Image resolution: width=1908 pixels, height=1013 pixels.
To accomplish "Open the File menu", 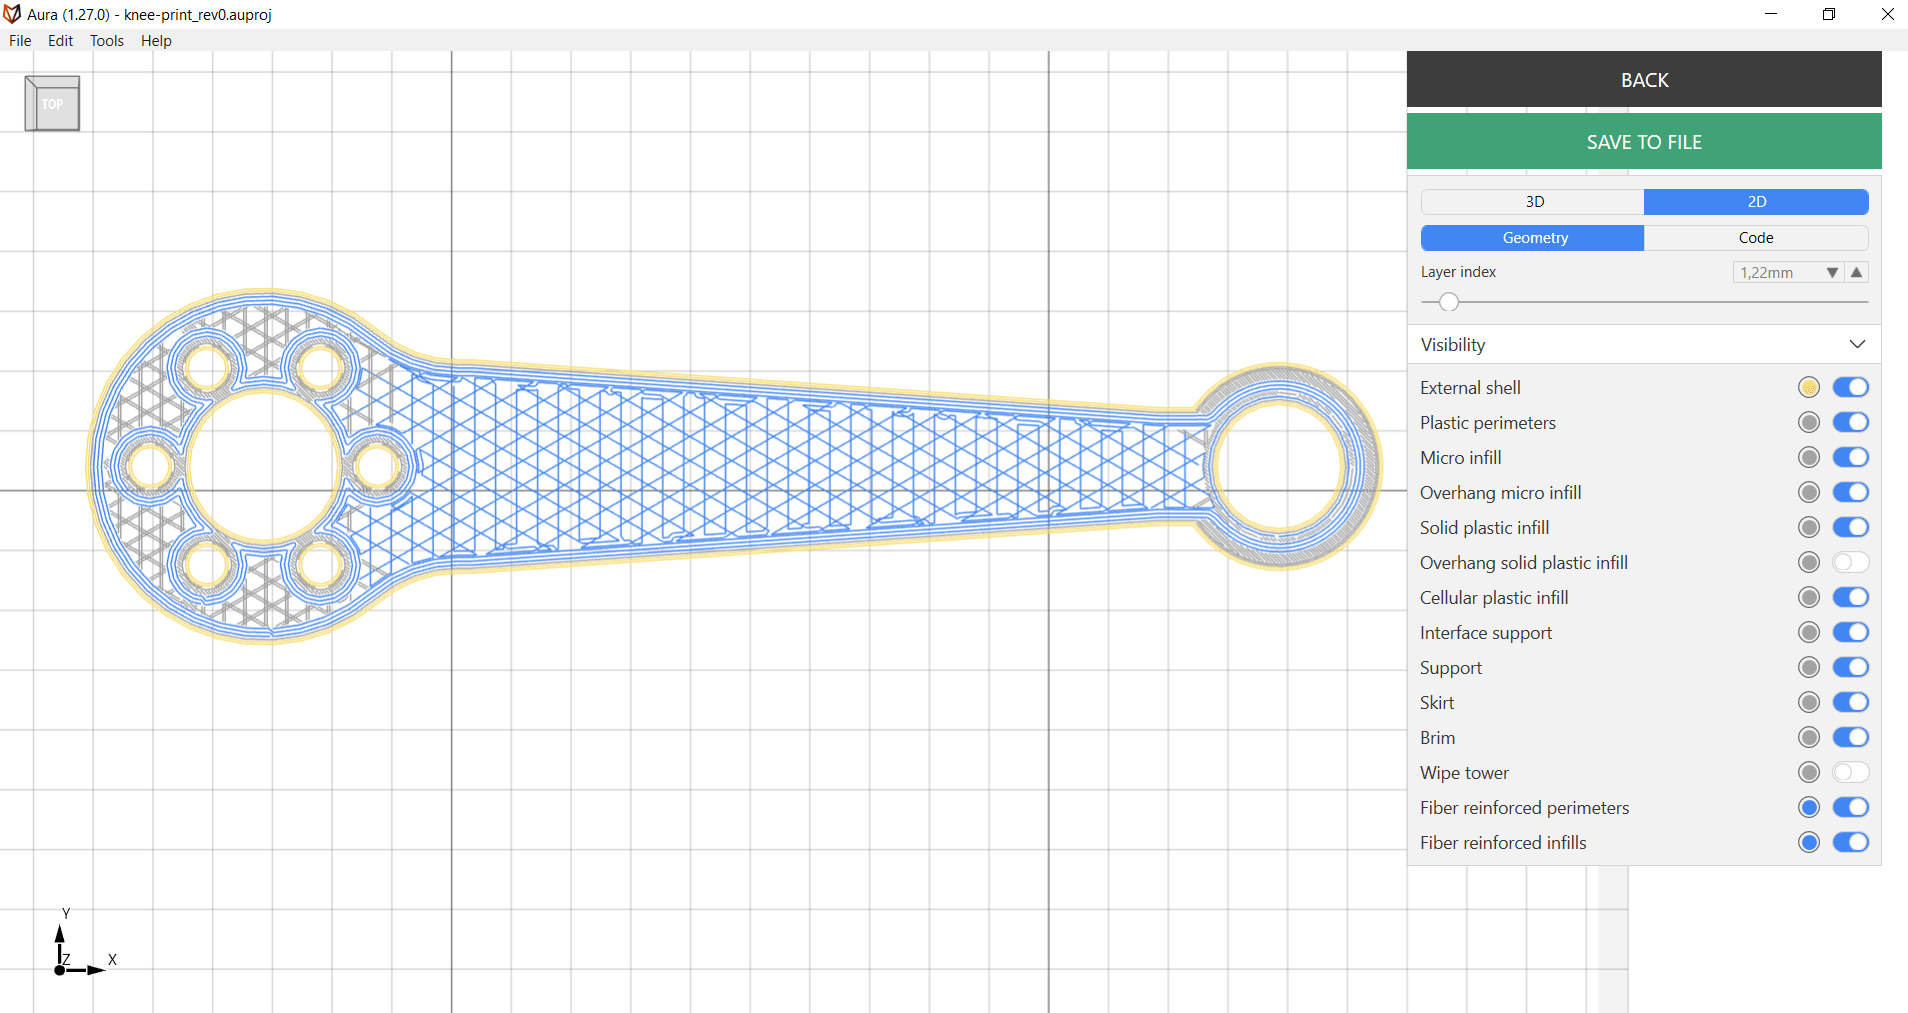I will [x=20, y=41].
